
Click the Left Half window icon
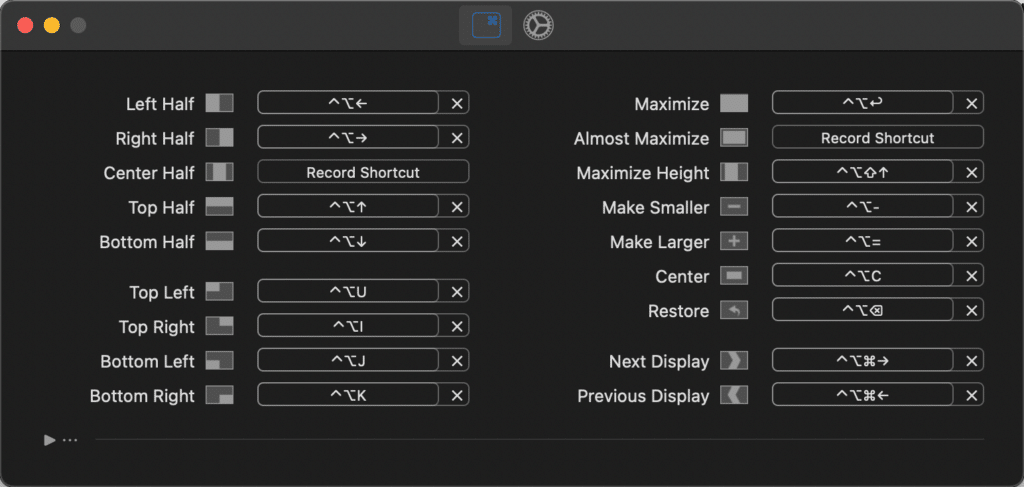[x=219, y=103]
